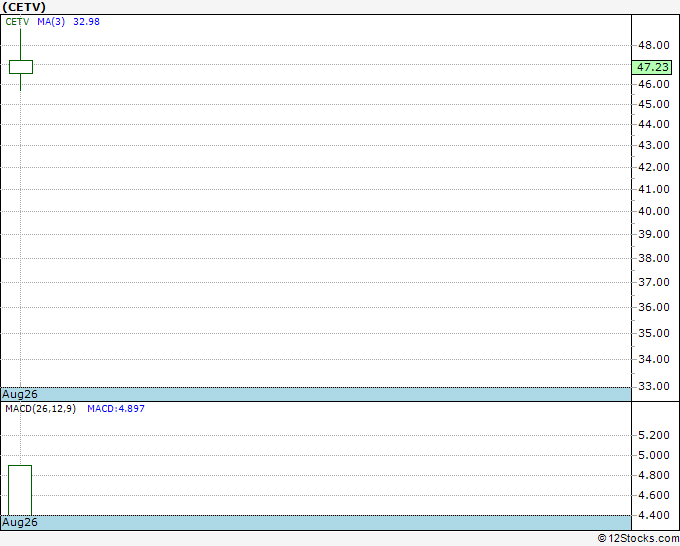680x546 pixels.
Task: Click the 46.00 price axis label
Action: (654, 84)
